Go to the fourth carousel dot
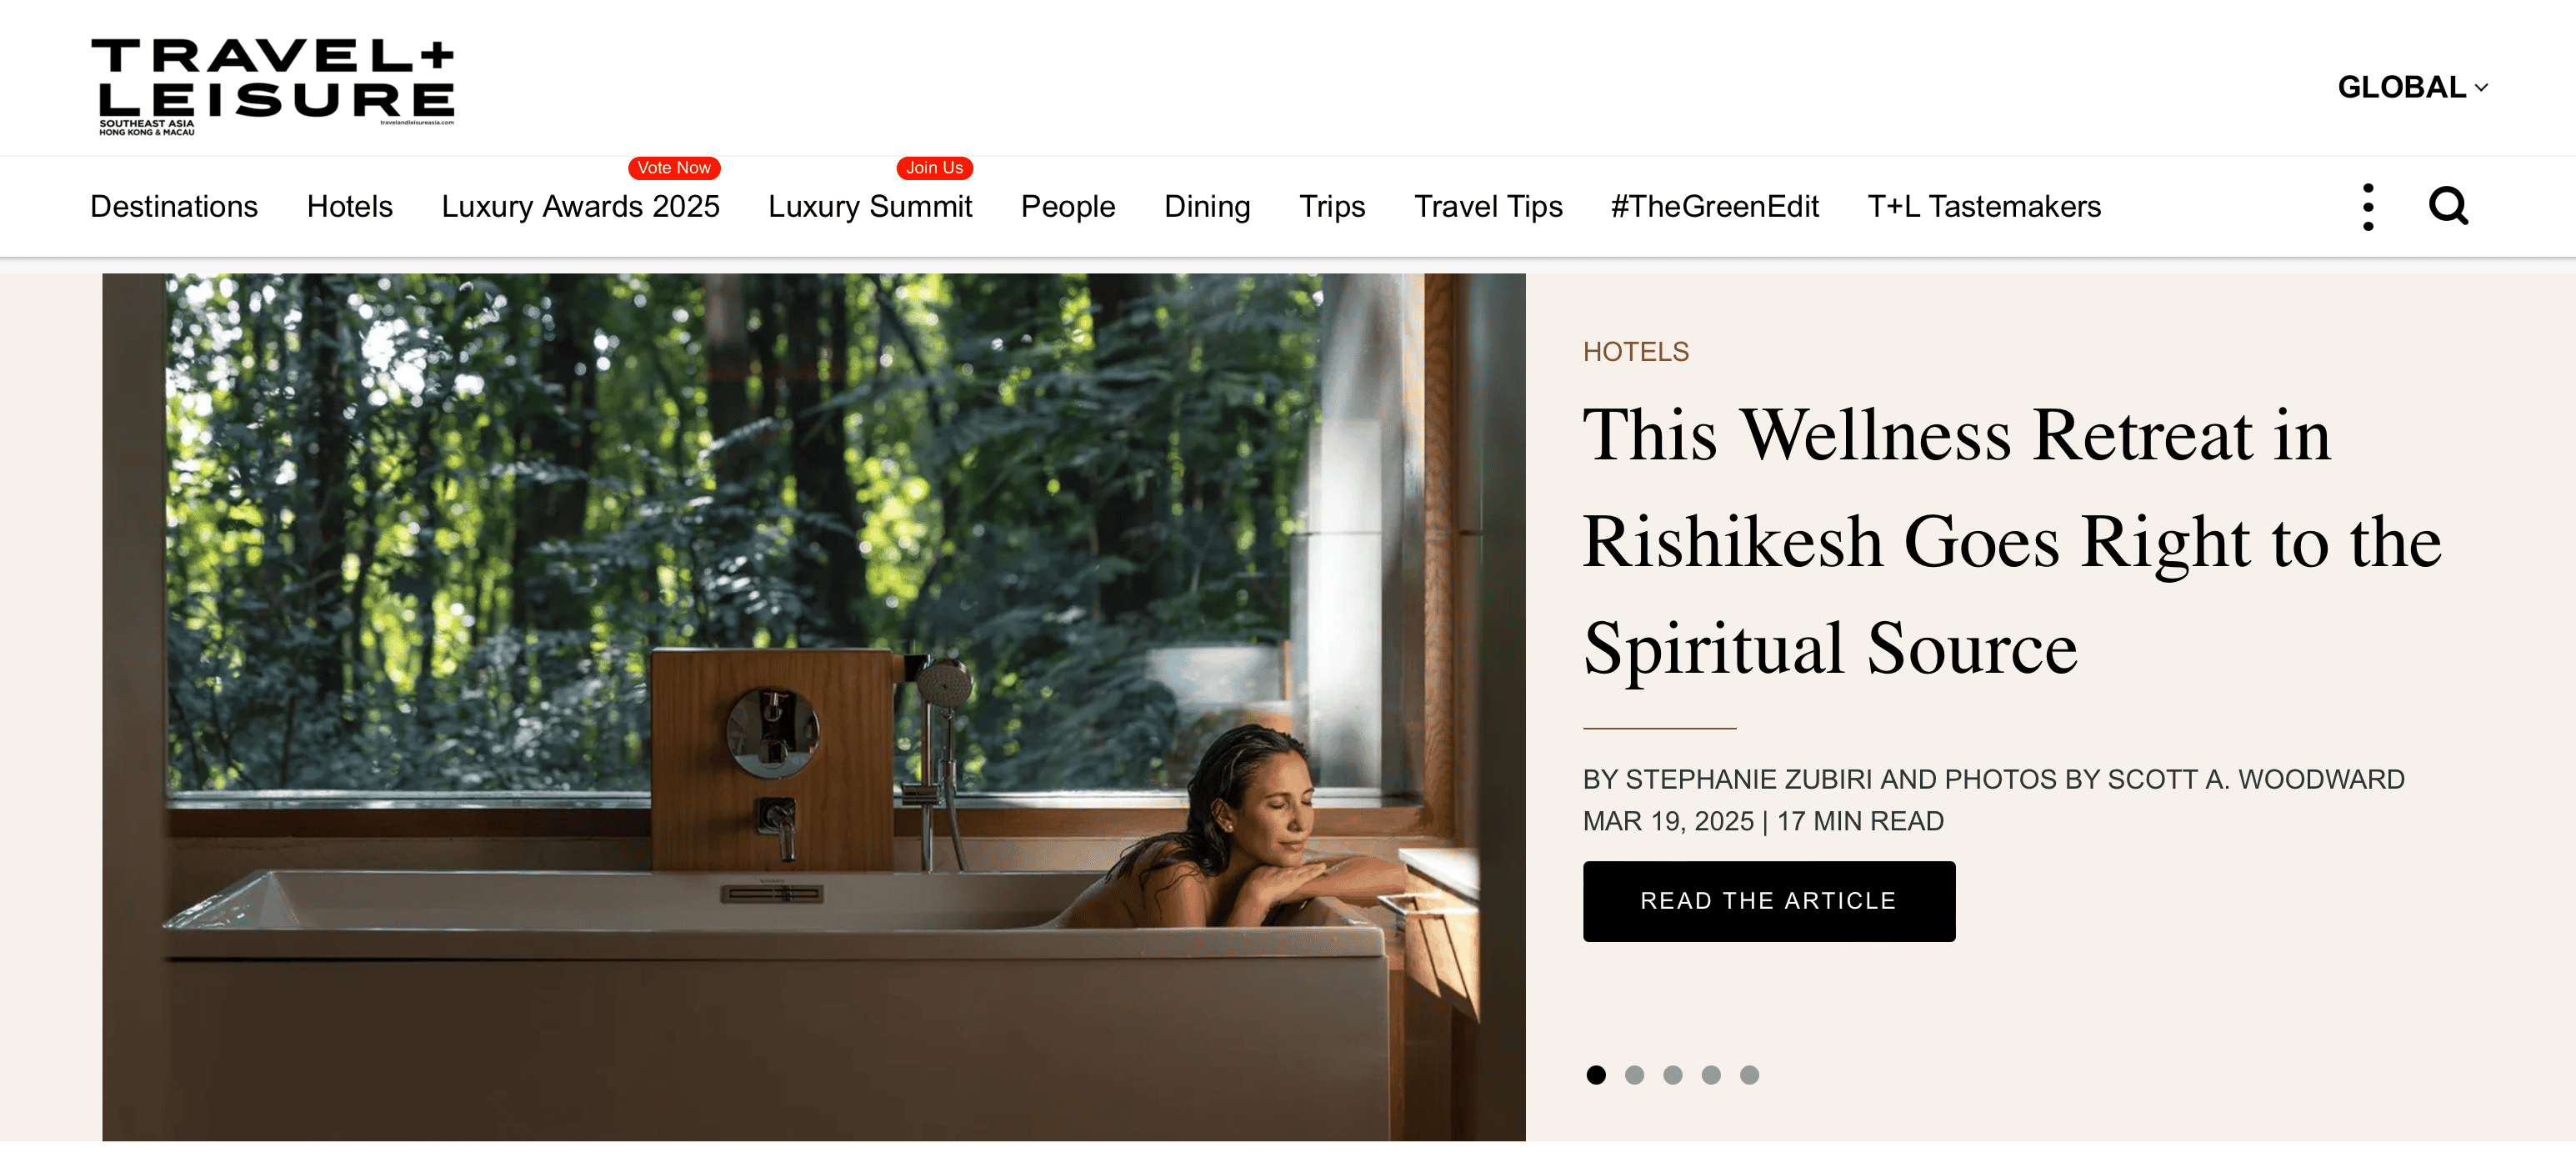 (1711, 1075)
